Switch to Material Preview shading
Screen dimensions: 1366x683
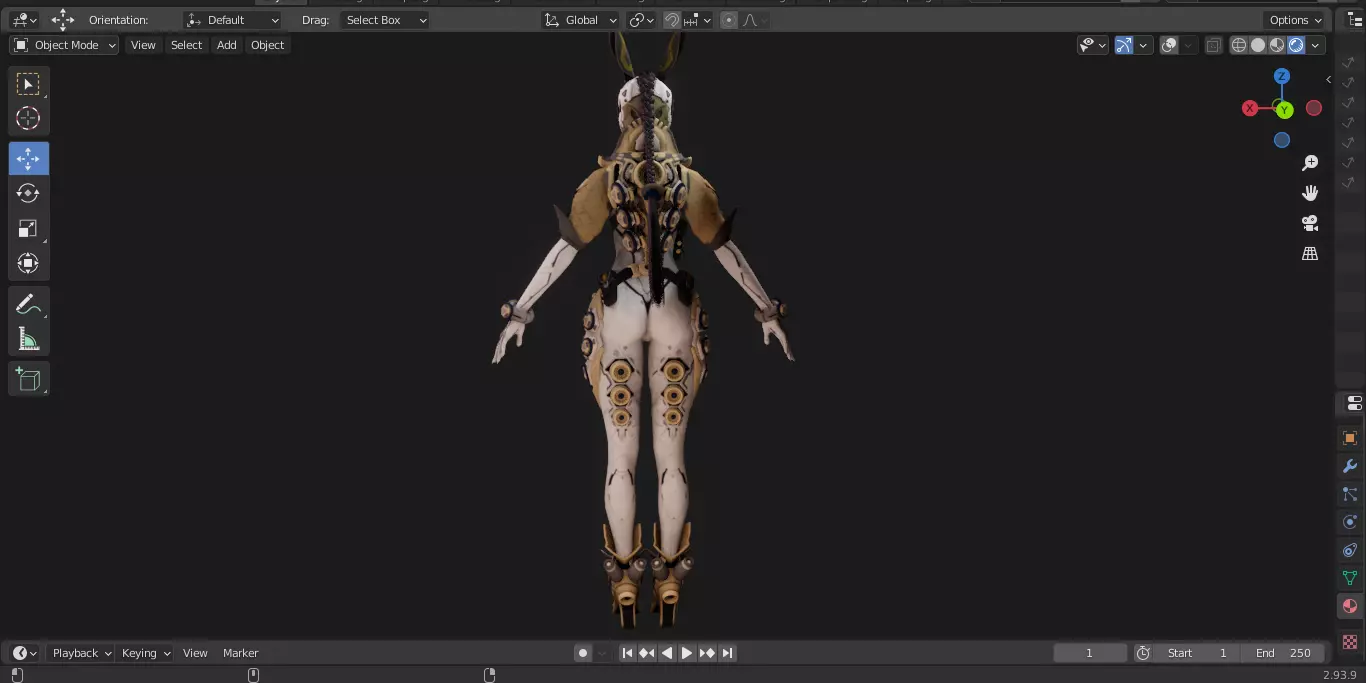pos(1277,45)
